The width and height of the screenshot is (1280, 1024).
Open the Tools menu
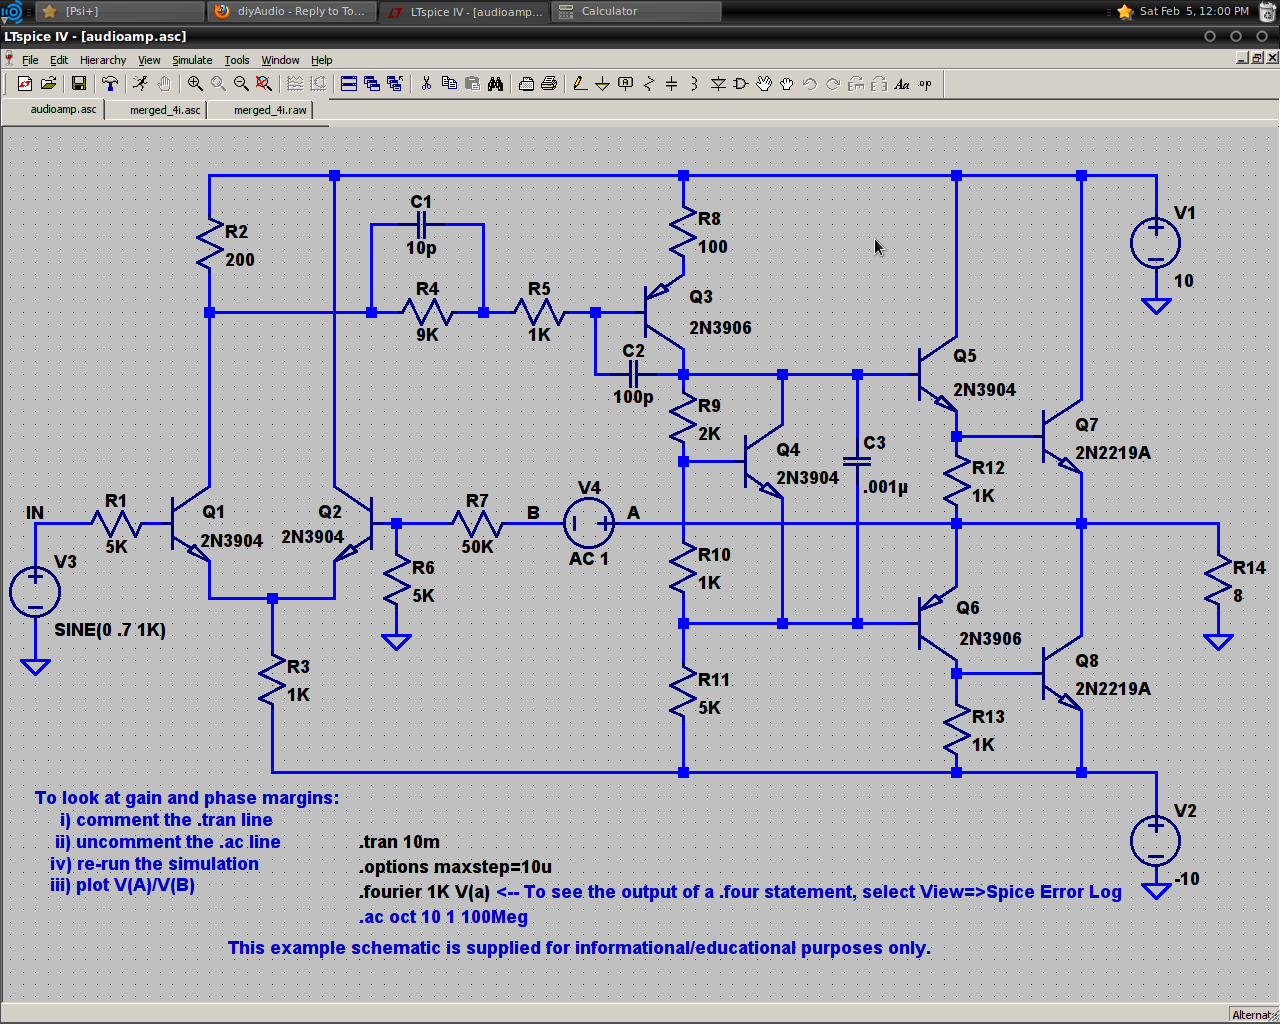tap(237, 60)
